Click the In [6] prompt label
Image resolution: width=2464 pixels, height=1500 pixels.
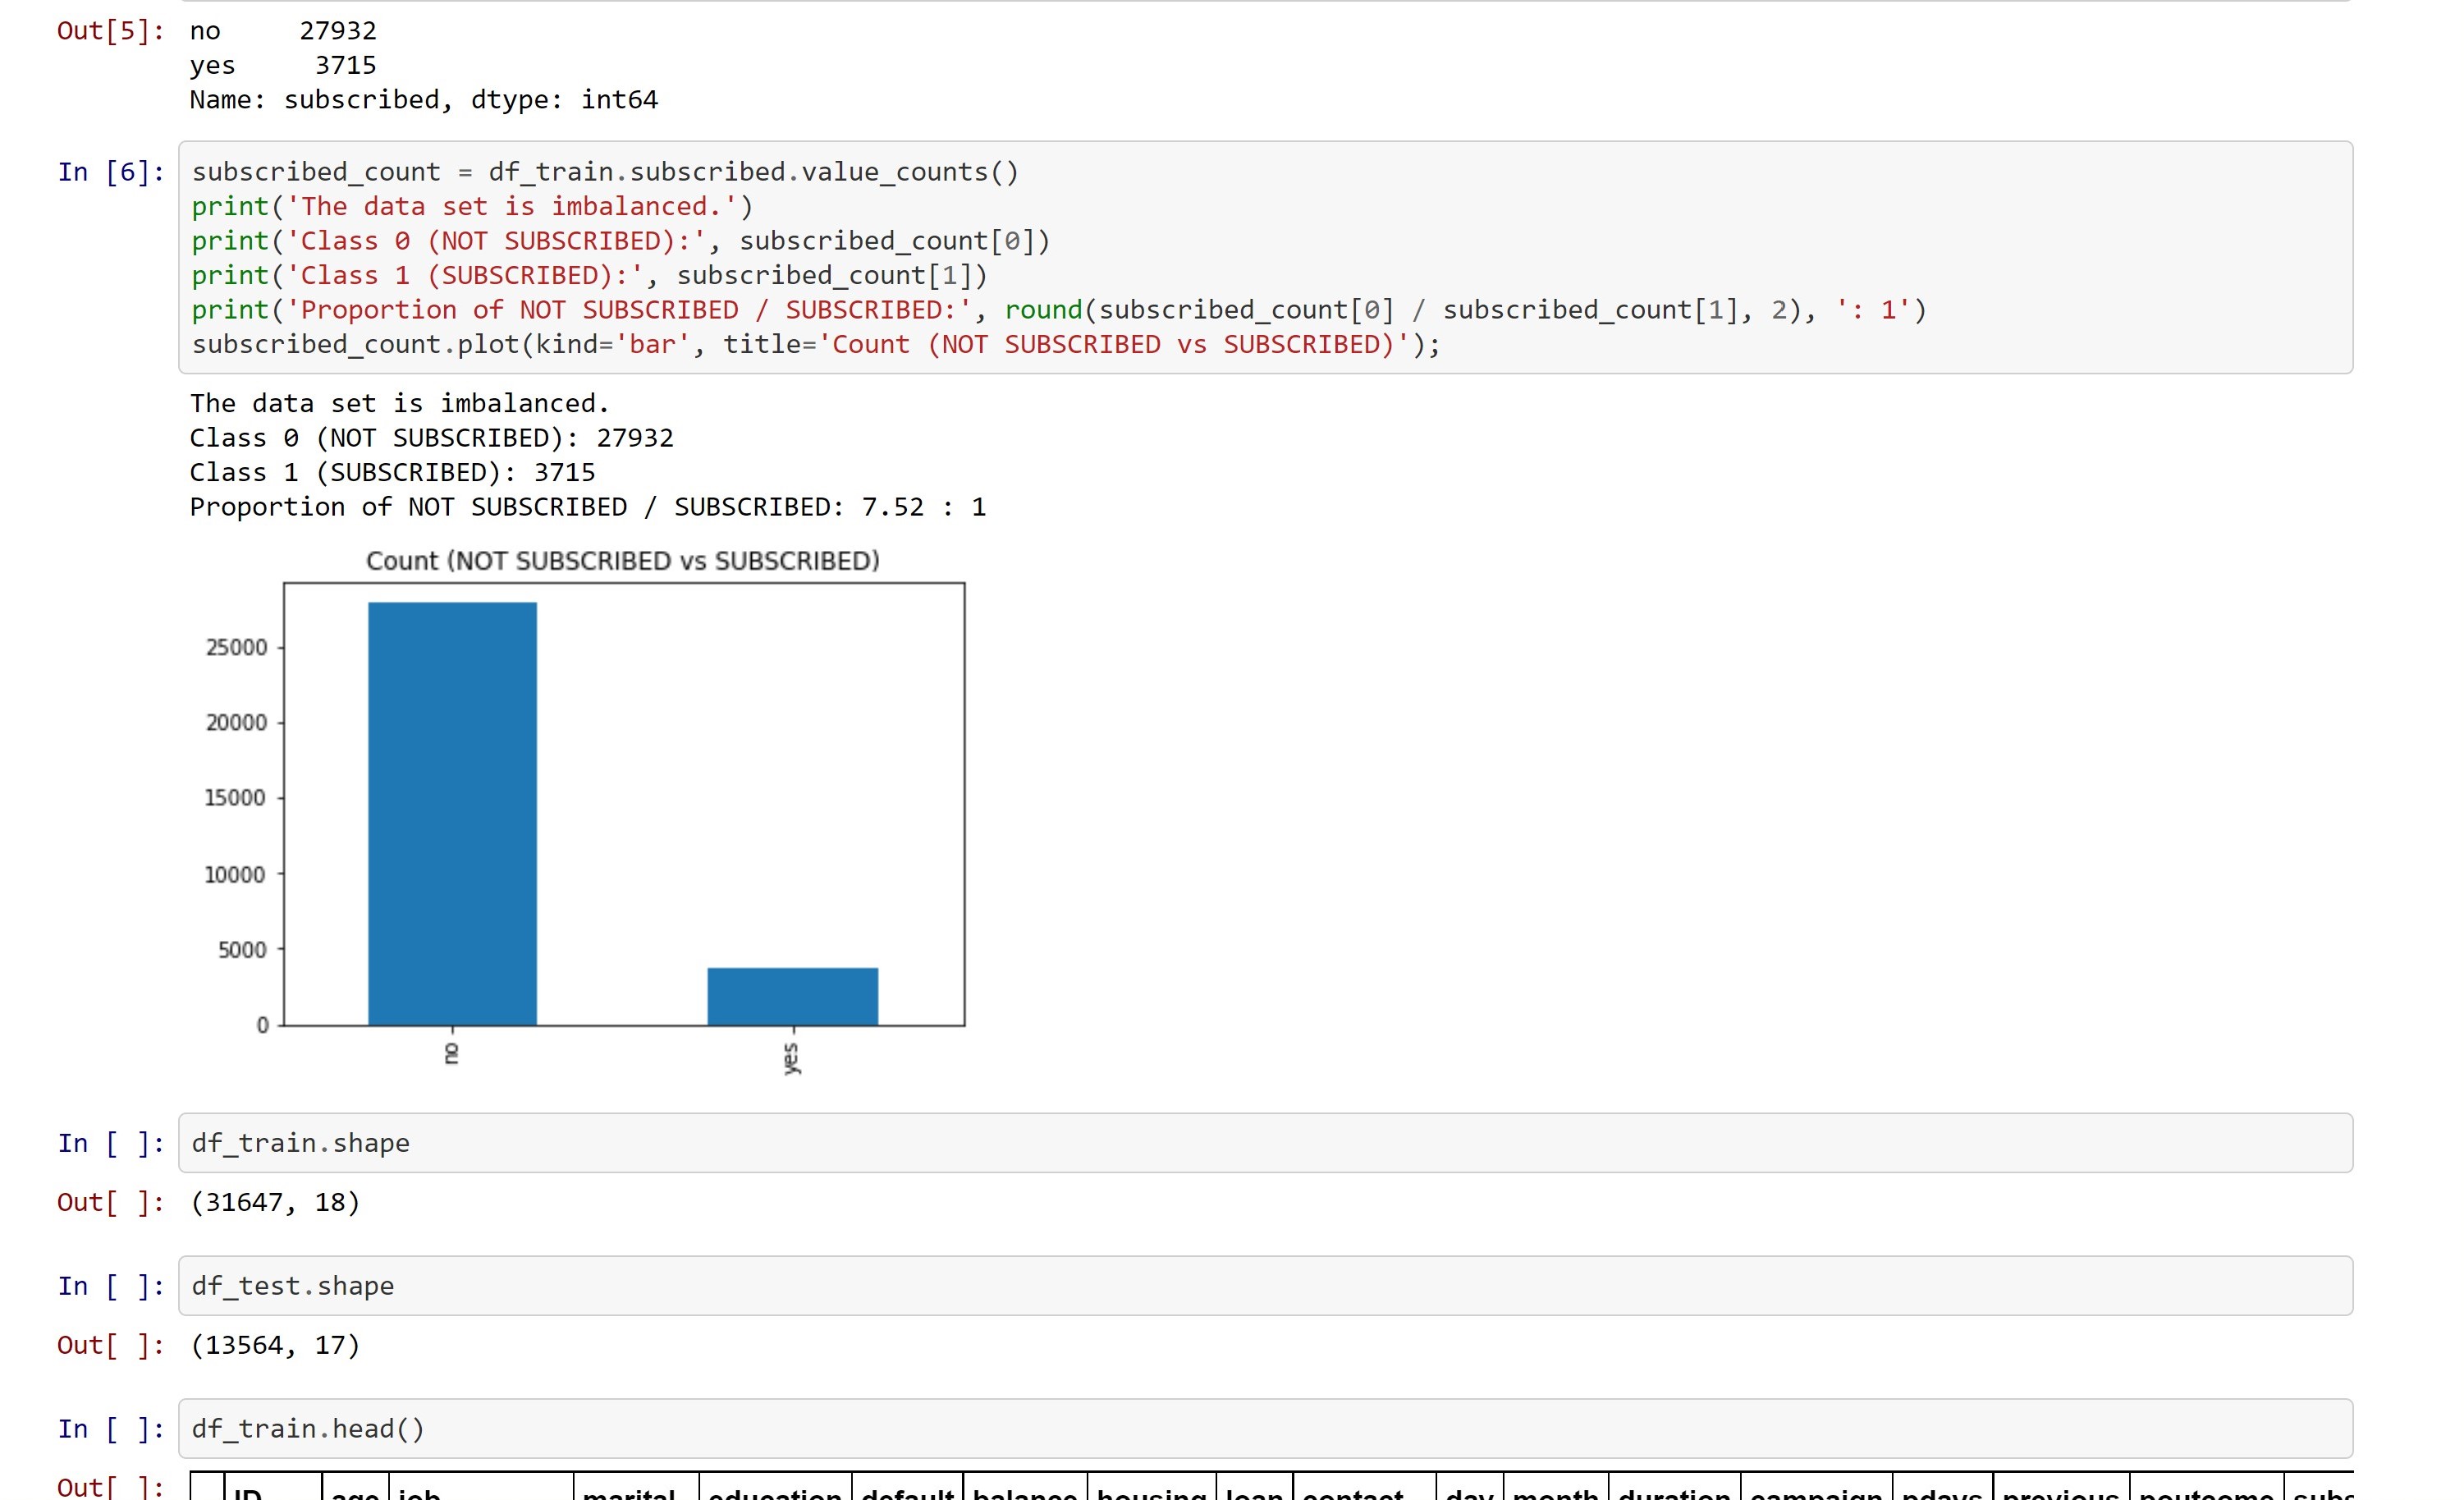[x=110, y=173]
